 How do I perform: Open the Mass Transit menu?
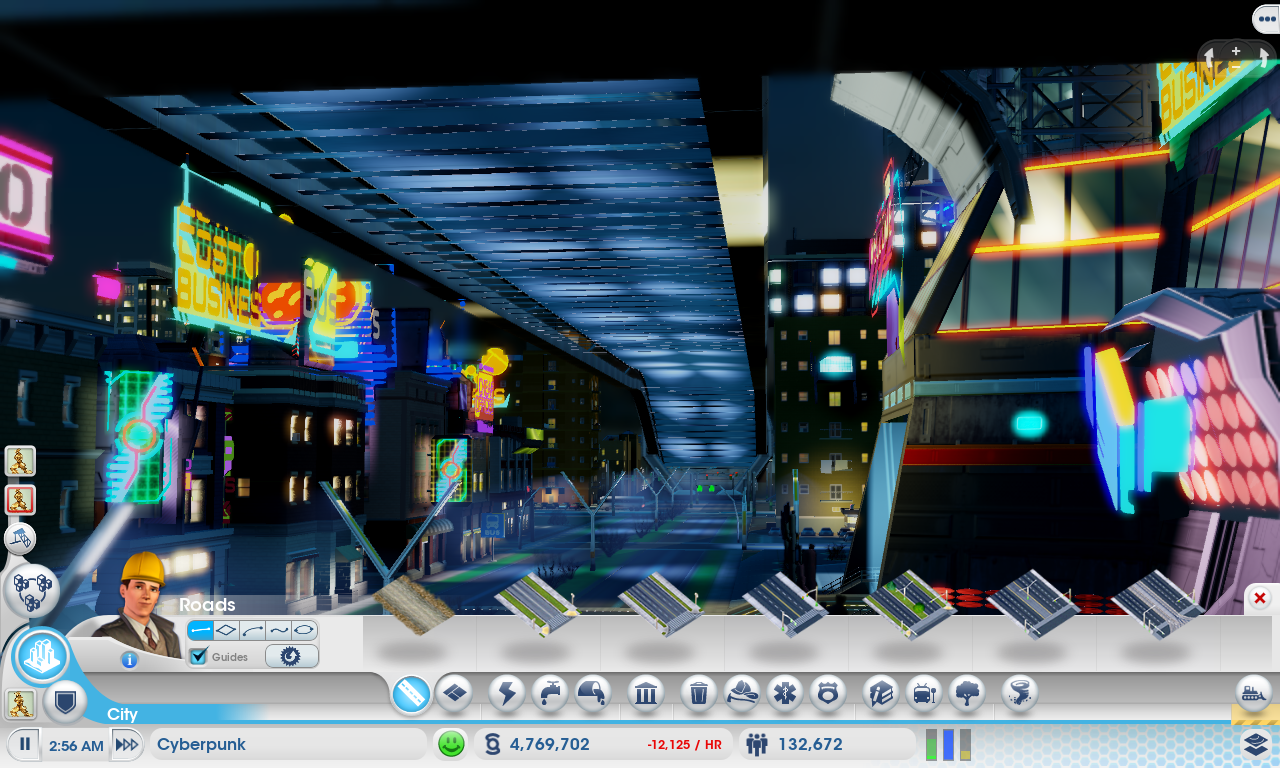pos(924,692)
